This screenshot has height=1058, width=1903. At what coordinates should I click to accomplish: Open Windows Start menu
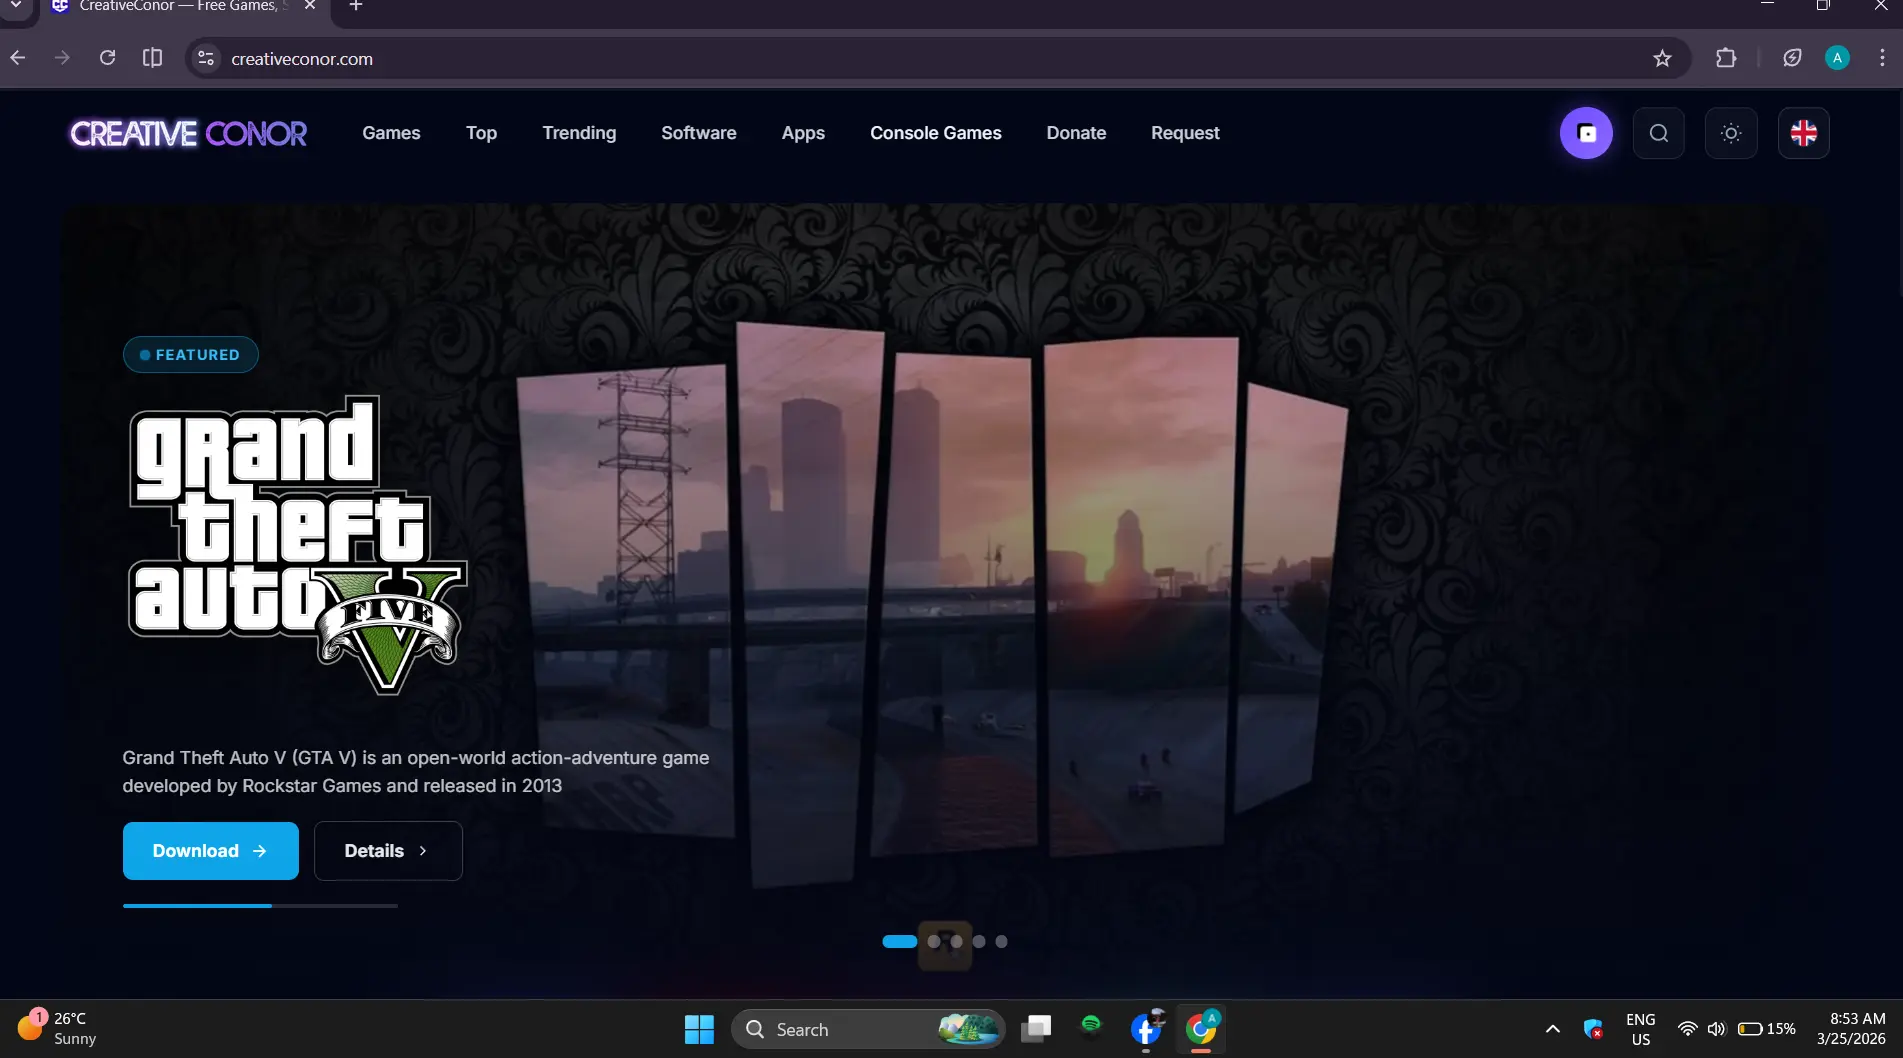click(699, 1029)
